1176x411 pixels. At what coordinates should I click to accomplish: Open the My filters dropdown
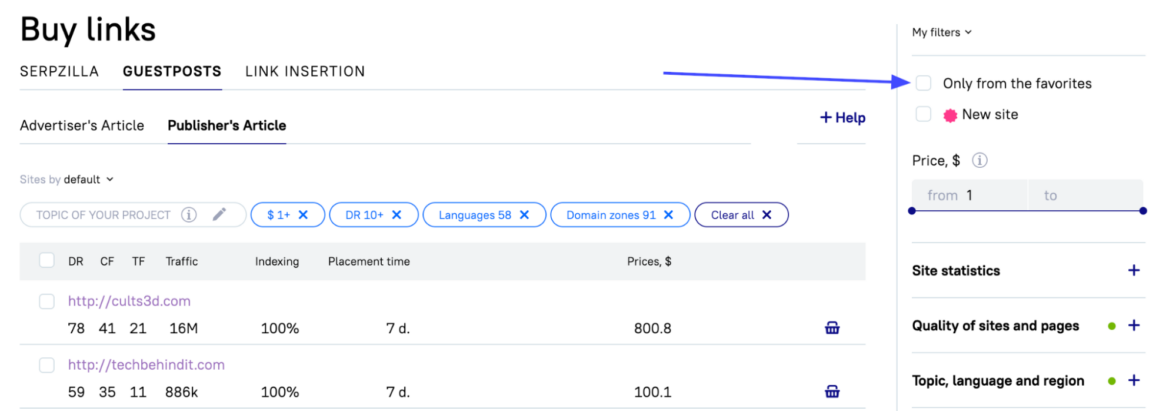(x=942, y=32)
